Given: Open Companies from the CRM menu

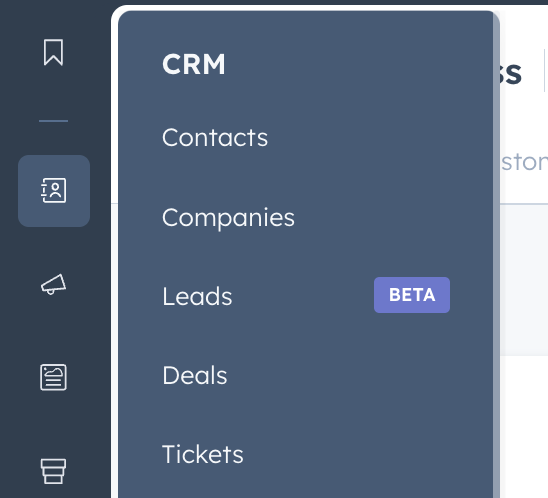Looking at the screenshot, I should click(228, 218).
